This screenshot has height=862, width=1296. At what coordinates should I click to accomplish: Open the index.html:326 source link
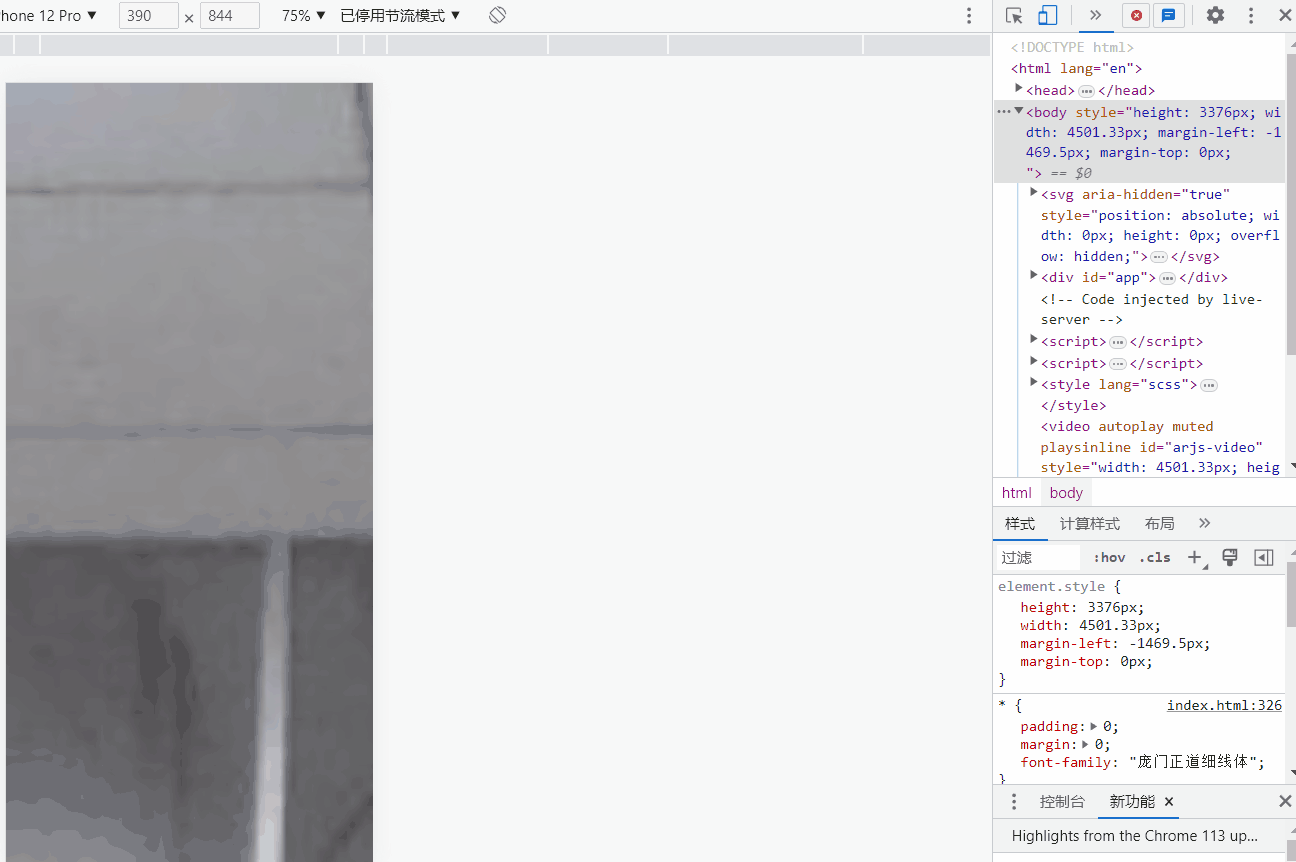tap(1223, 706)
